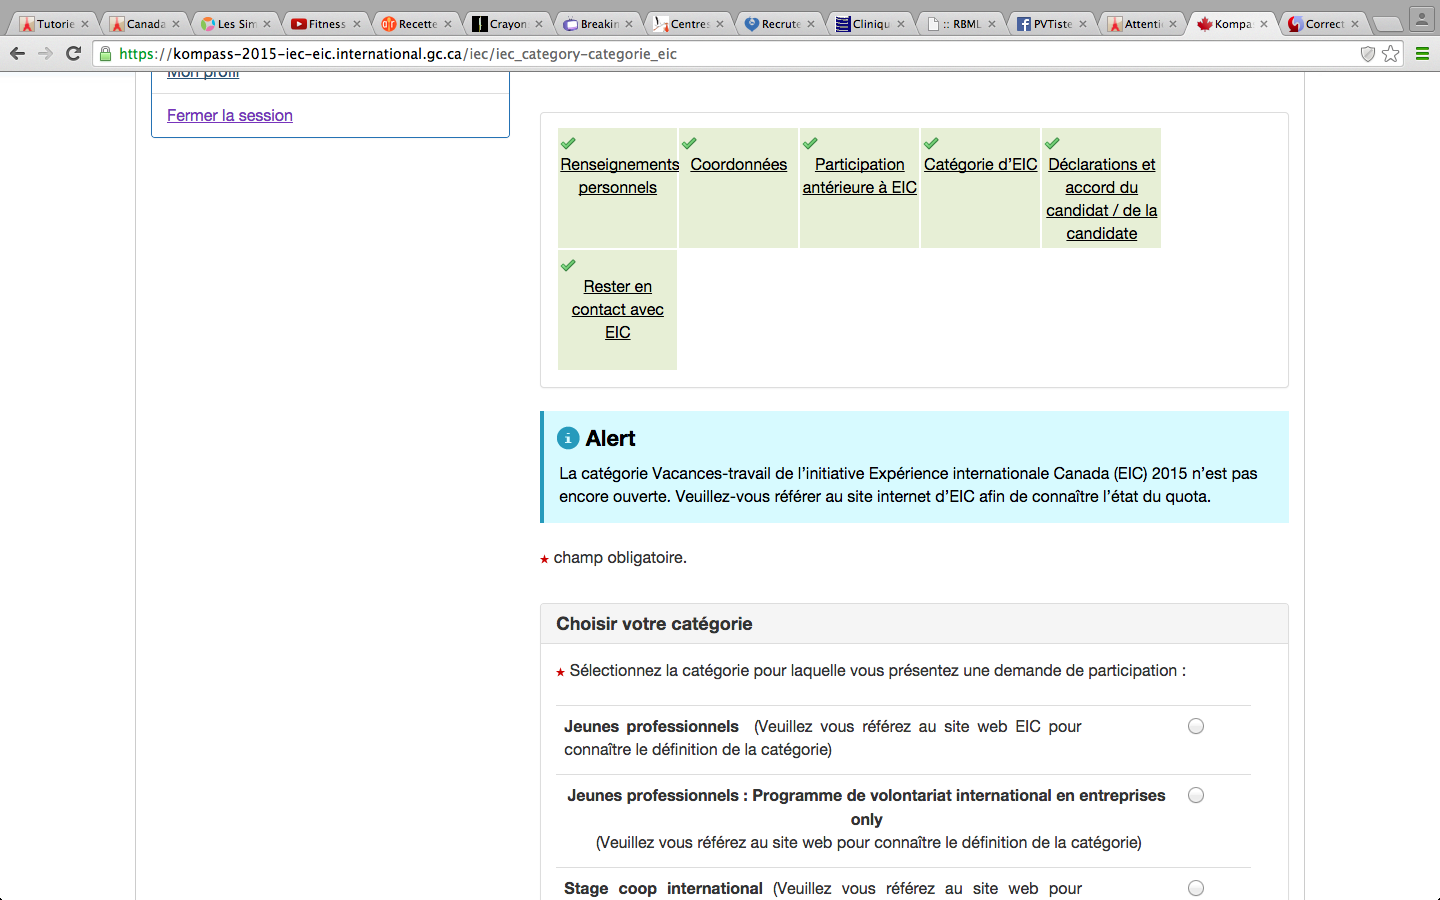This screenshot has width=1440, height=900.
Task: Click the URL address bar
Action: tap(700, 54)
